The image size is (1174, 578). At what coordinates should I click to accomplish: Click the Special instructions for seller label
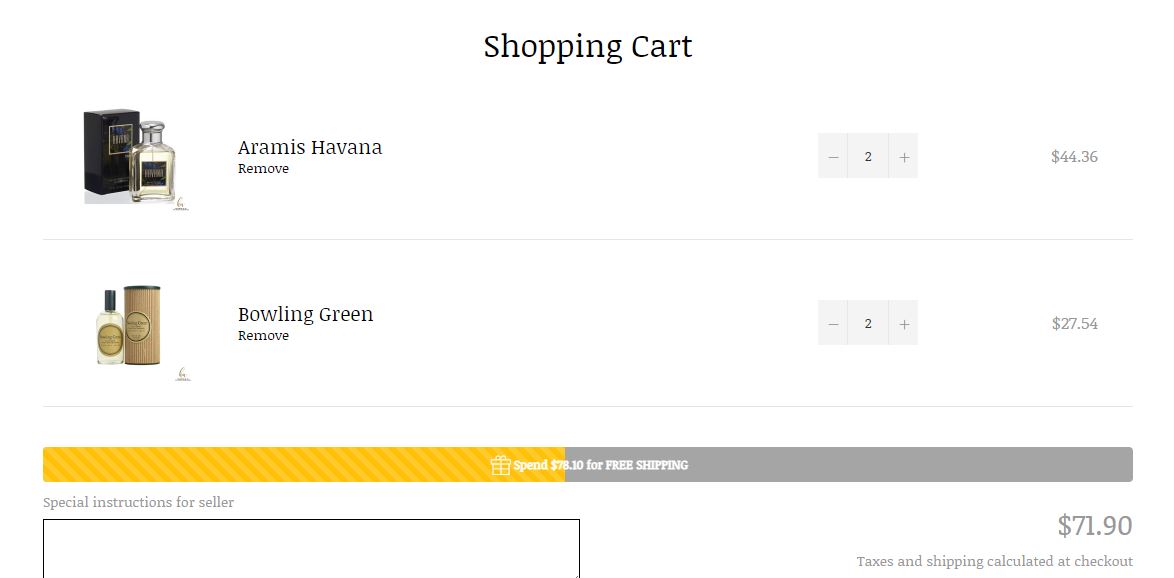click(138, 502)
